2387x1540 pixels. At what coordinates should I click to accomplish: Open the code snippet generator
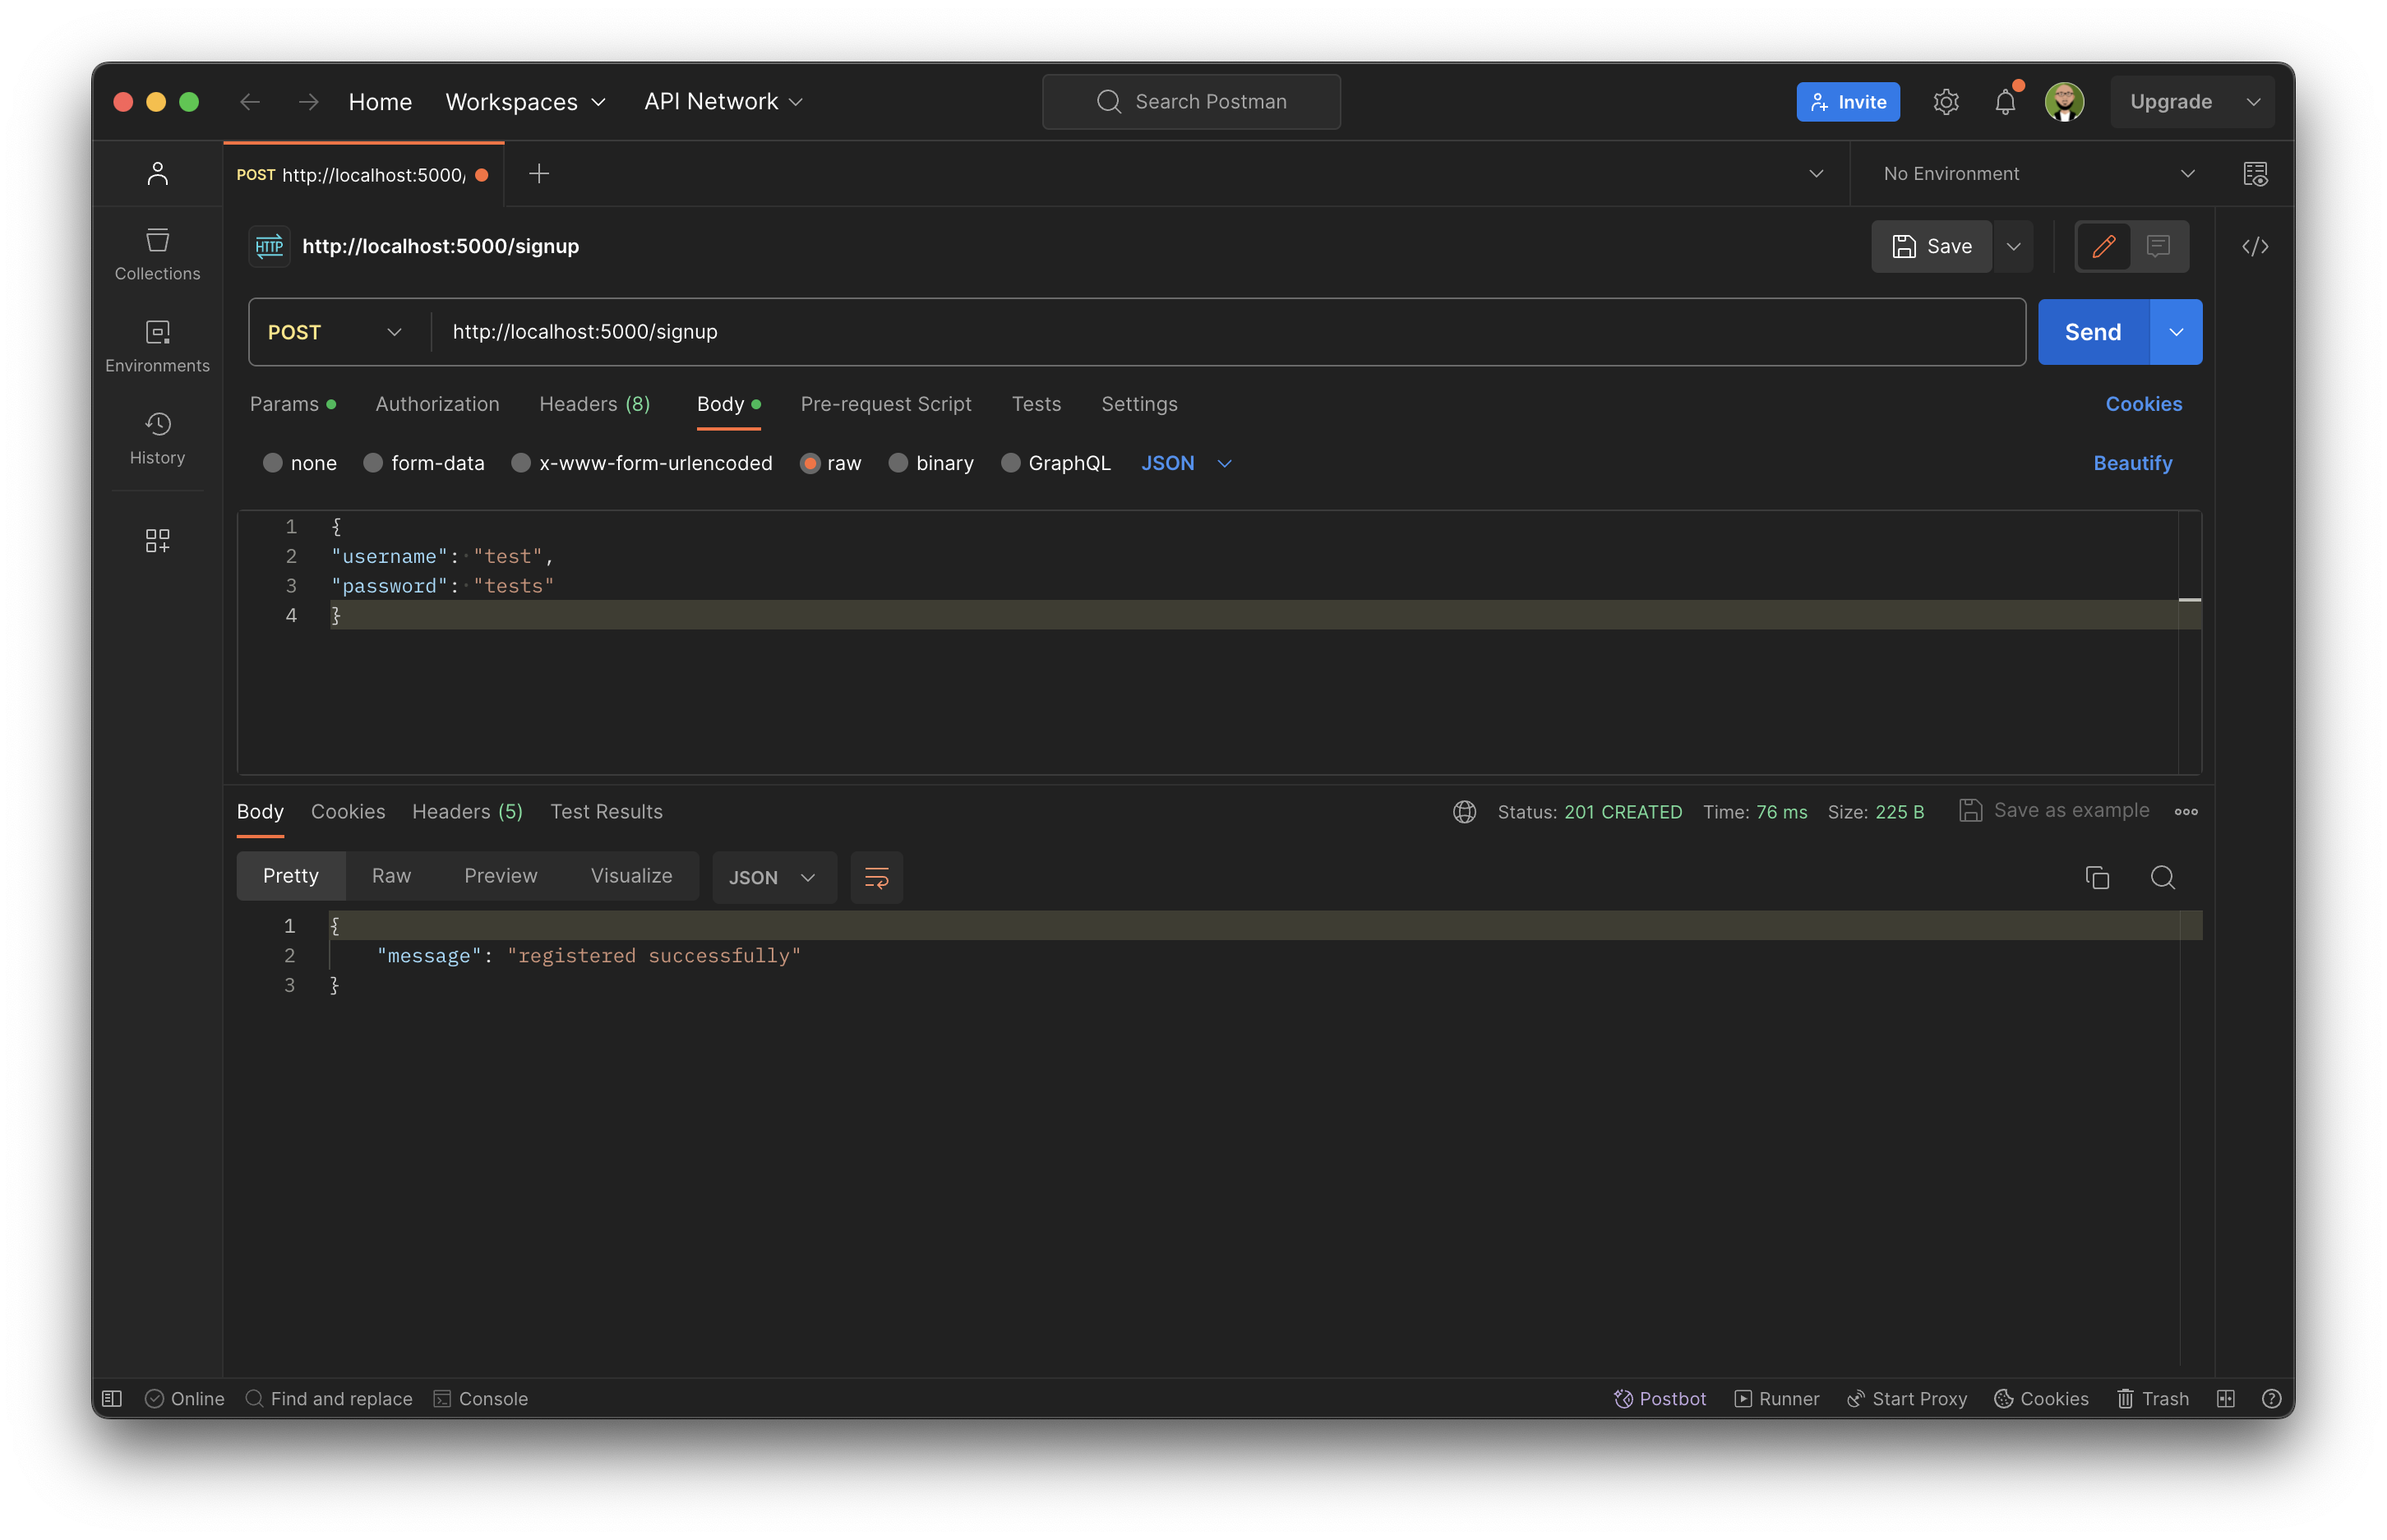(x=2255, y=246)
